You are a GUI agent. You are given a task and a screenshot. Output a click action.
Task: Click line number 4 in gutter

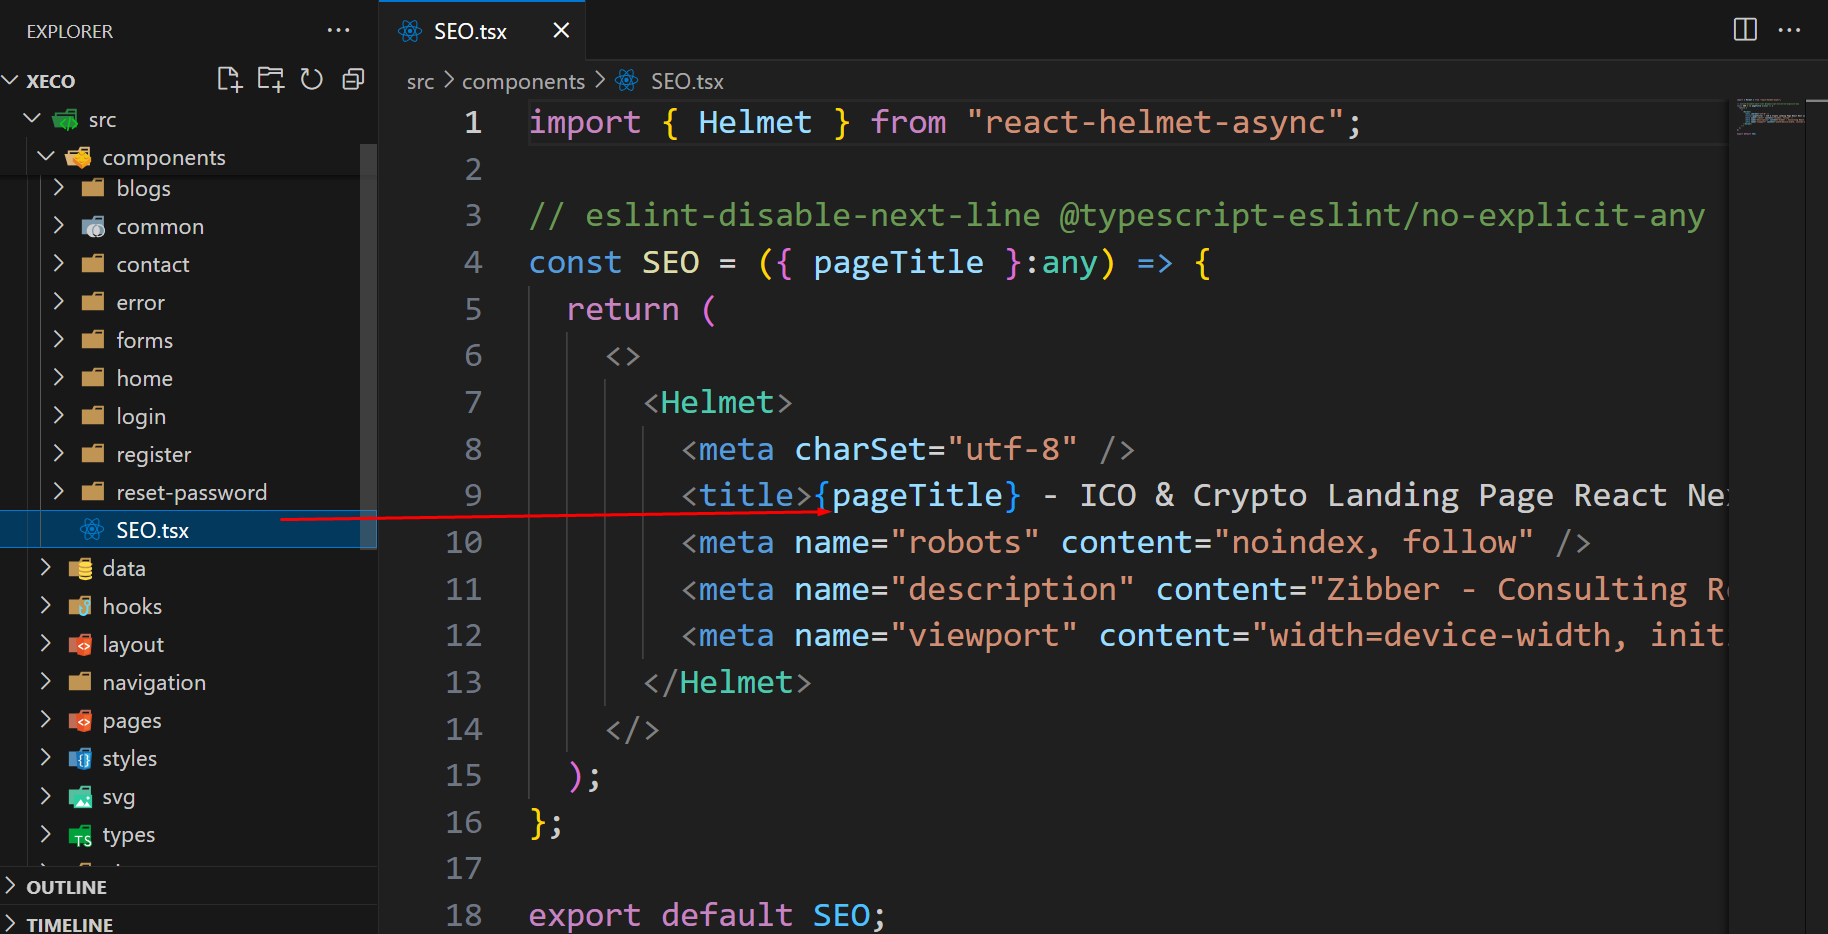coord(473,262)
